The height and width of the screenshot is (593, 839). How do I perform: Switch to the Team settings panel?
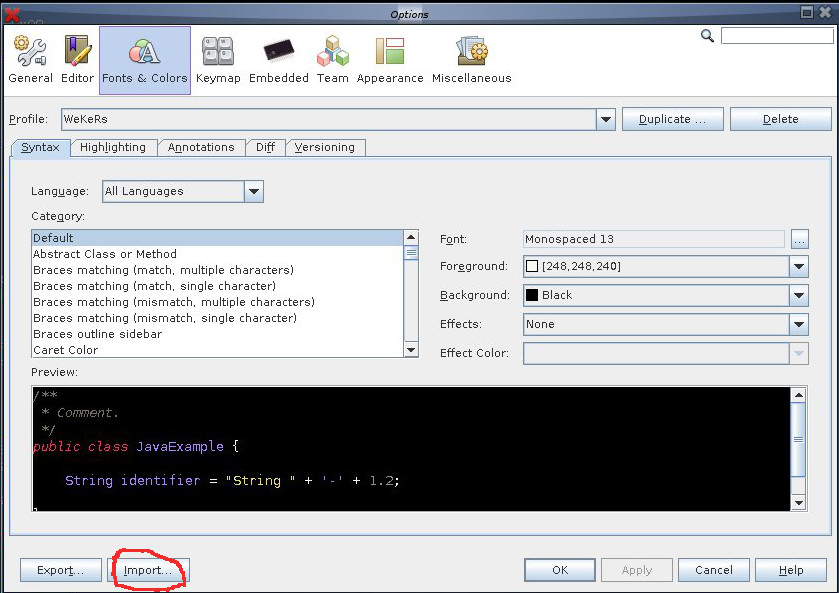point(332,57)
